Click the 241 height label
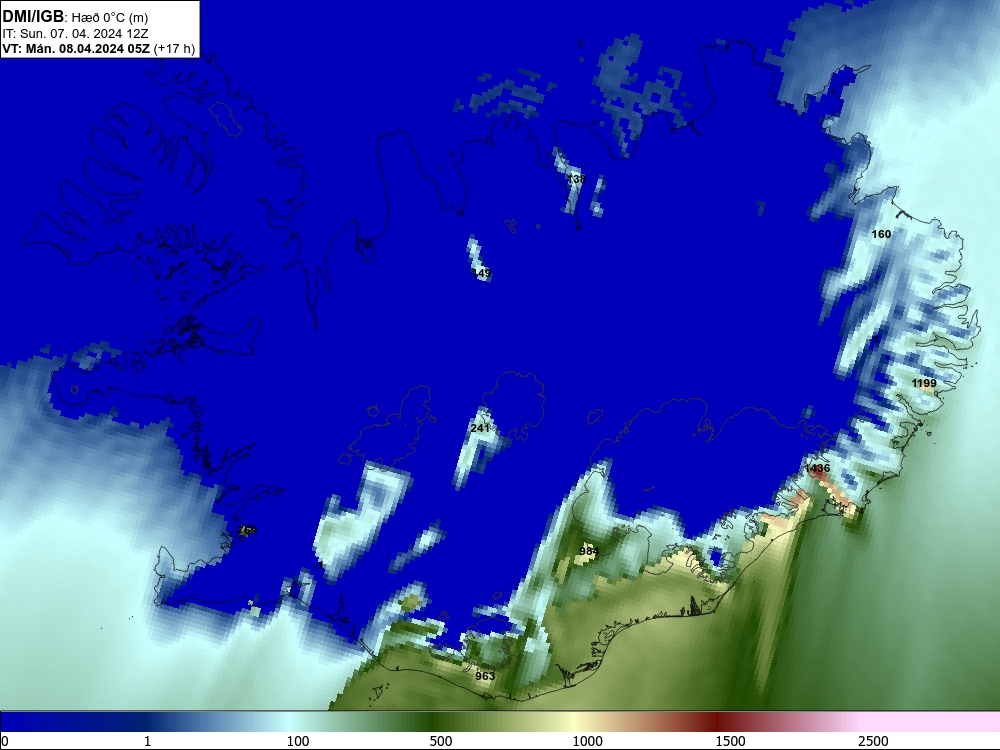The height and width of the screenshot is (750, 1000). (480, 428)
